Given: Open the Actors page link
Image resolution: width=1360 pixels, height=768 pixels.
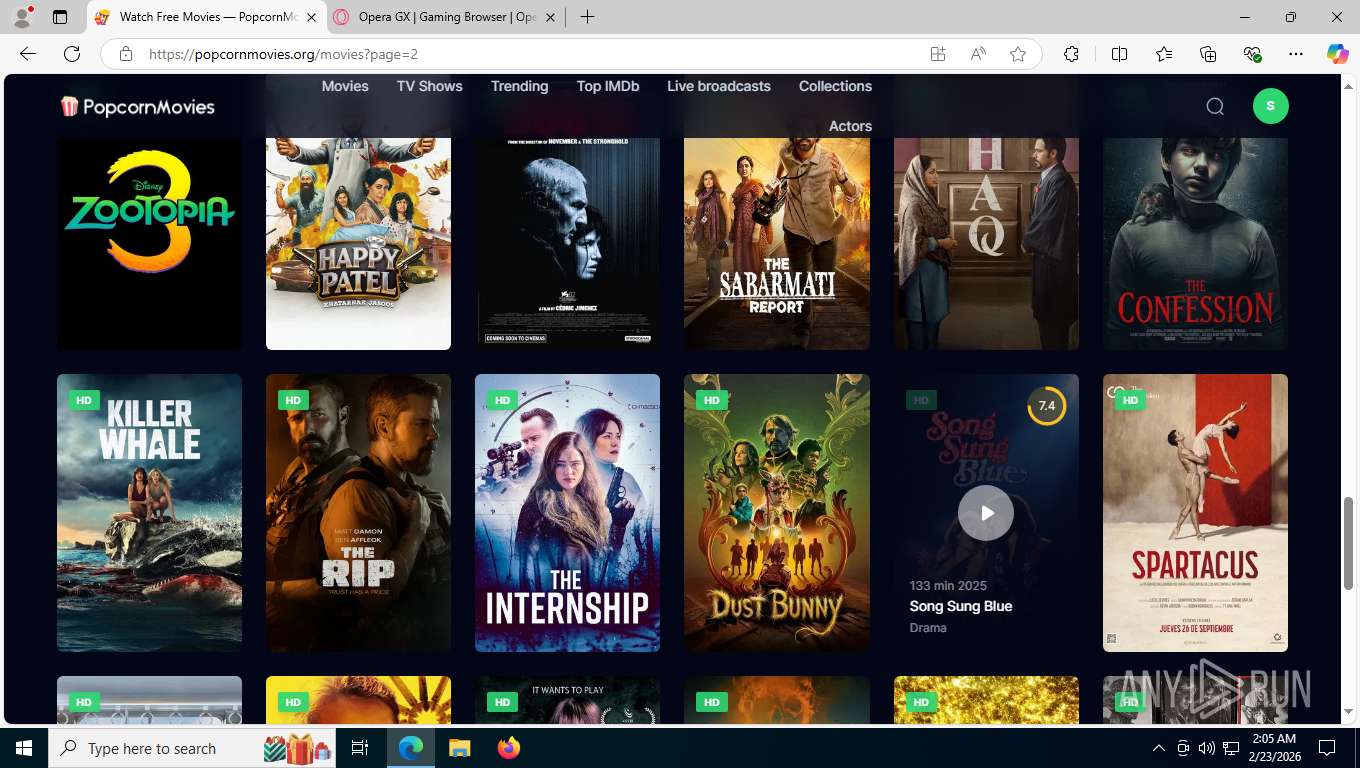Looking at the screenshot, I should point(850,126).
